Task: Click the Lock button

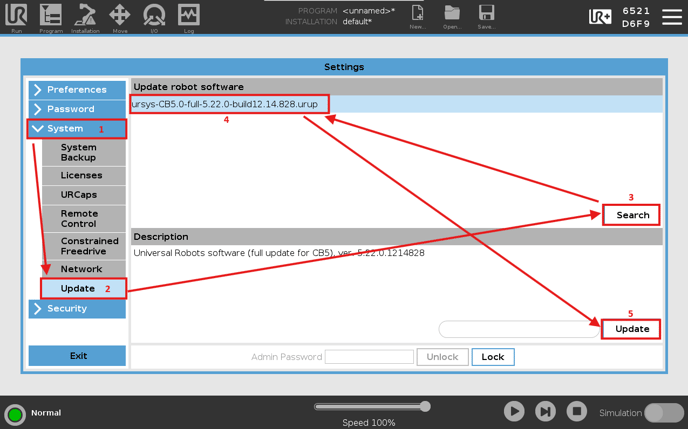Action: [x=493, y=357]
